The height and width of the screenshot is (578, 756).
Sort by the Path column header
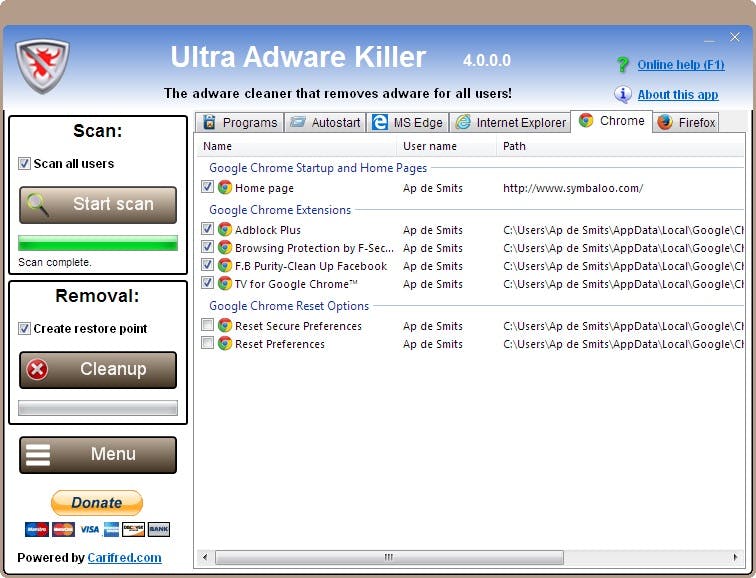621,146
